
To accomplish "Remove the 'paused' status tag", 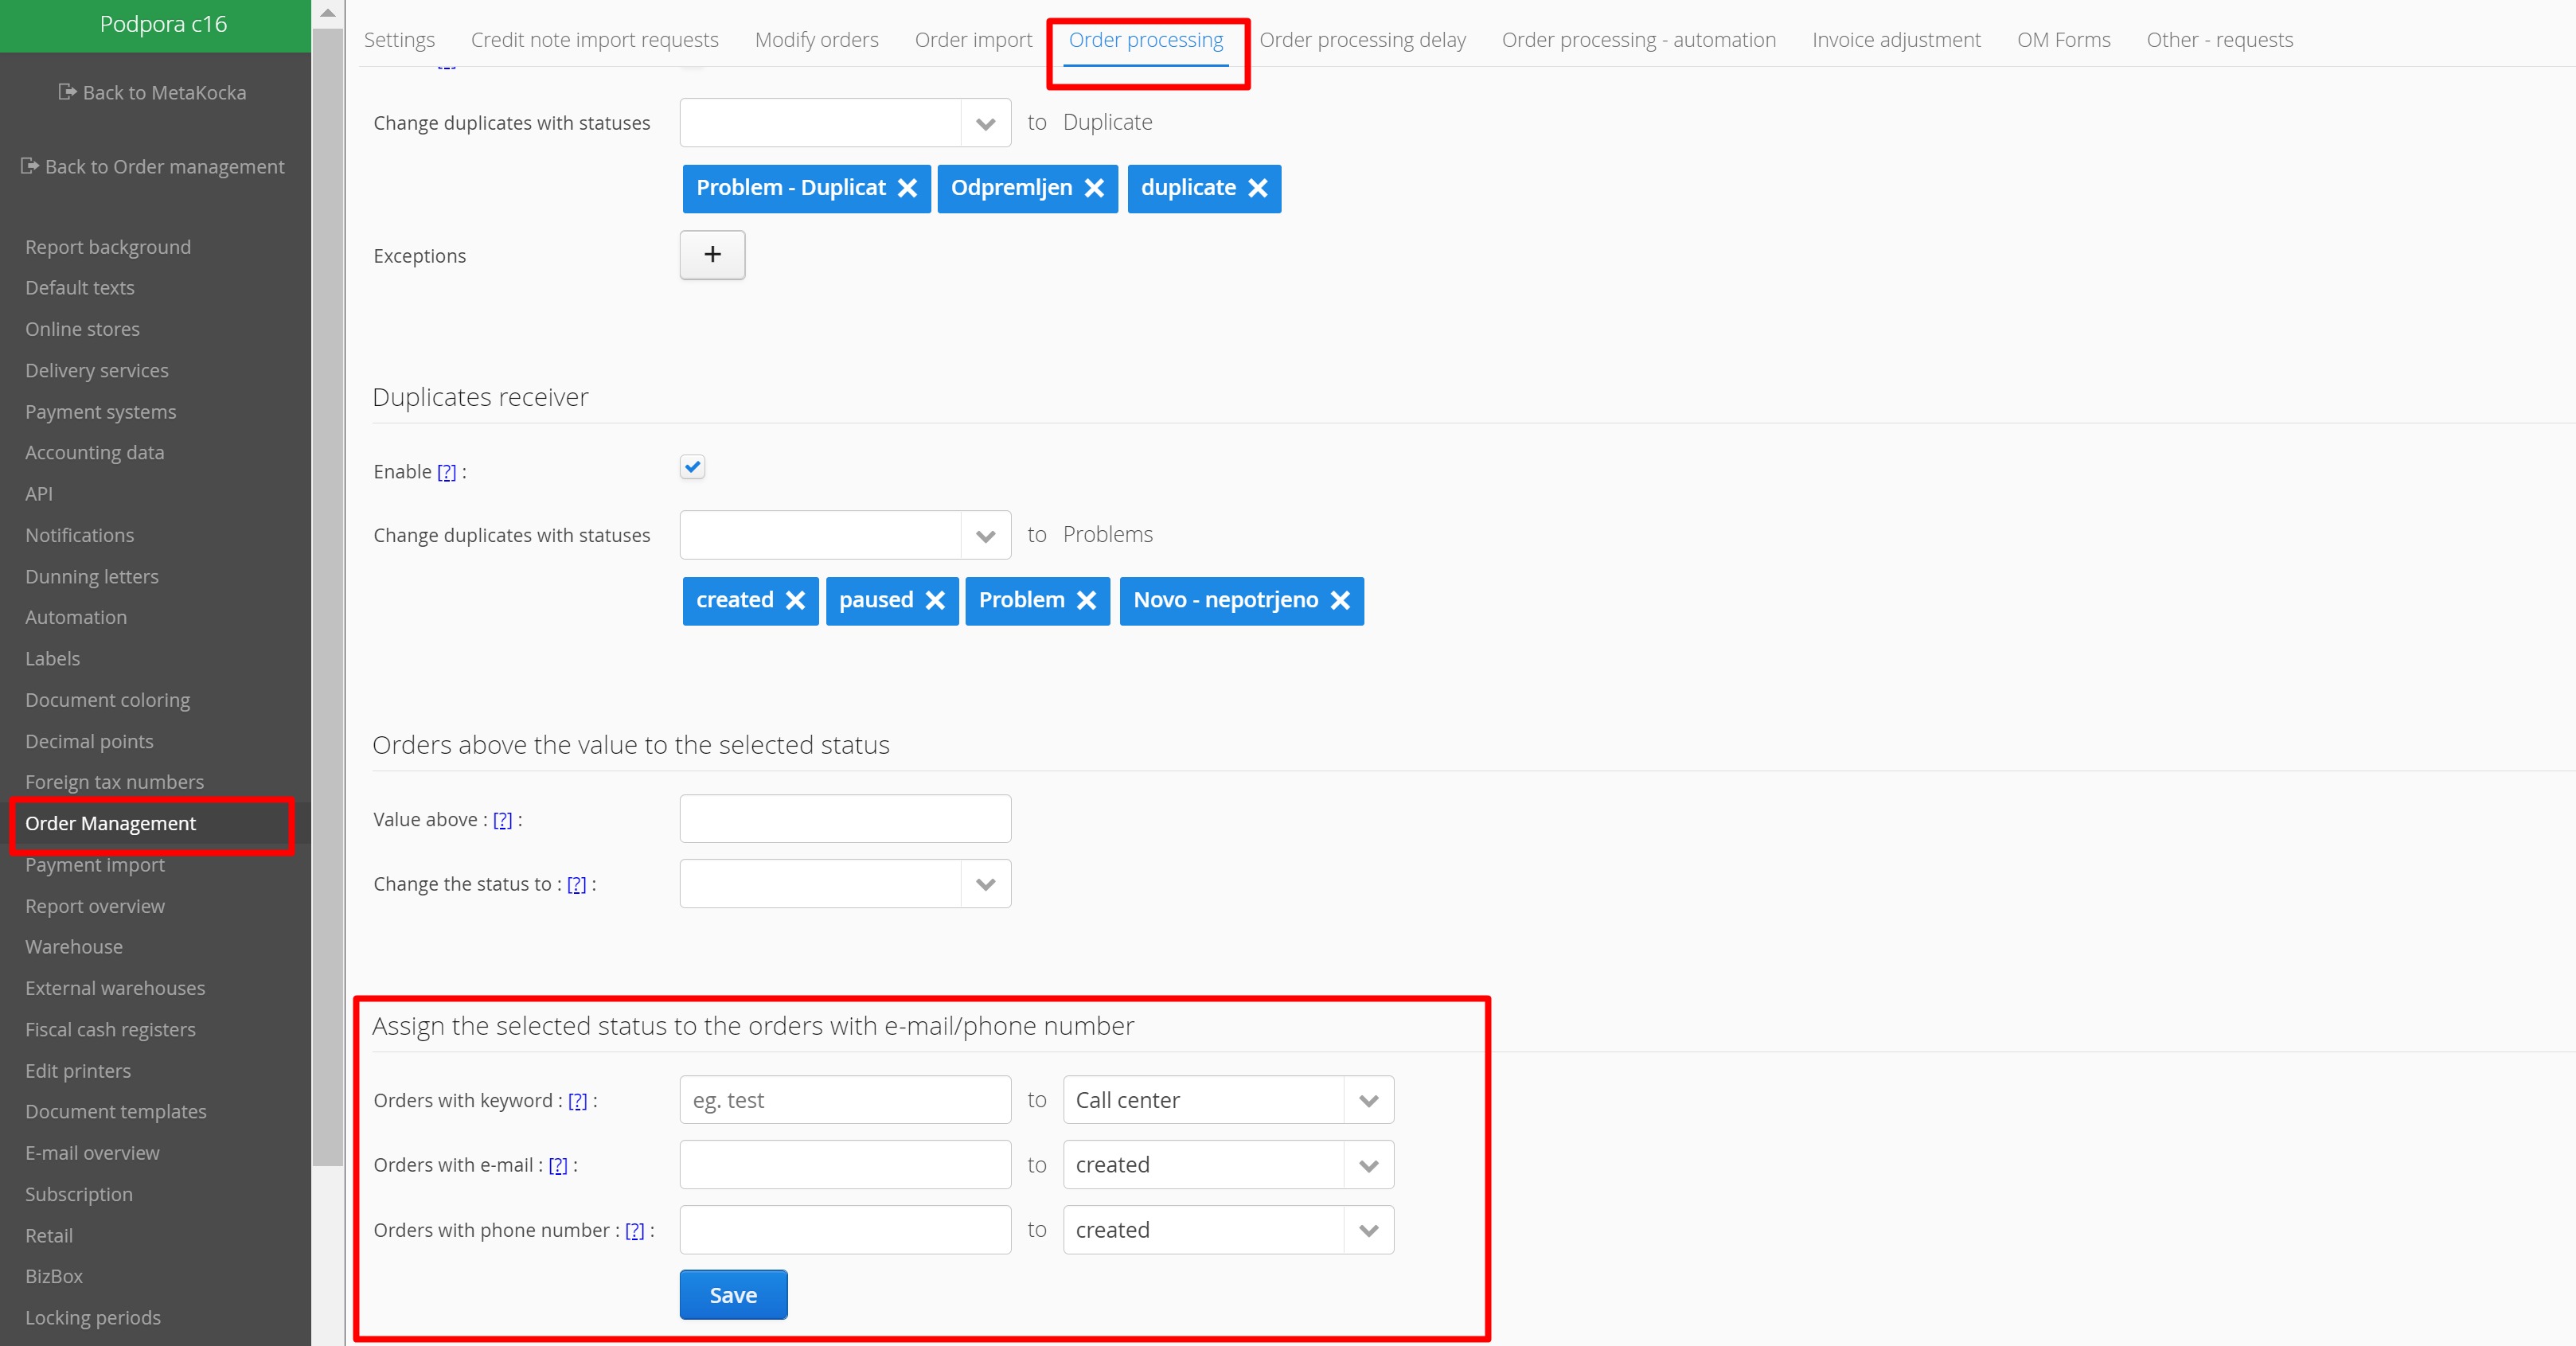I will point(935,600).
